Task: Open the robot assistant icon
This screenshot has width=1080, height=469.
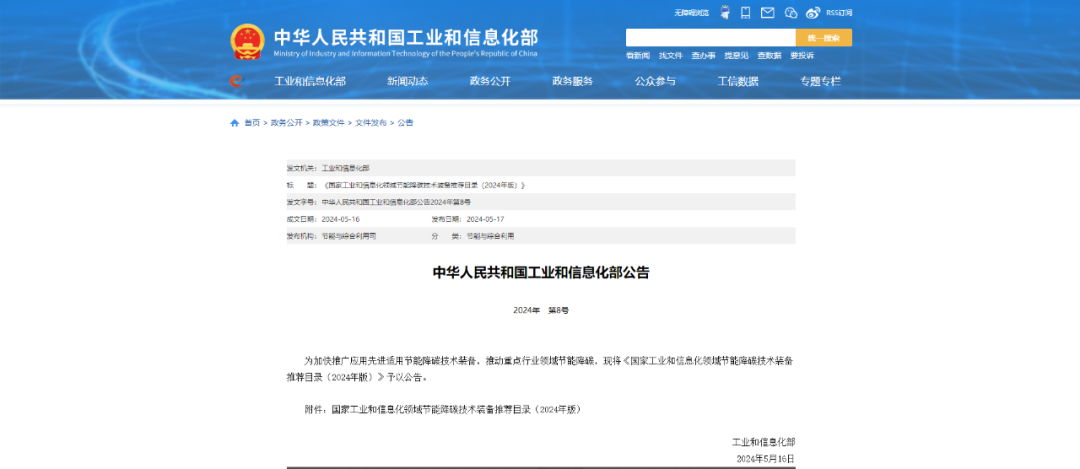Action: pyautogui.click(x=721, y=13)
